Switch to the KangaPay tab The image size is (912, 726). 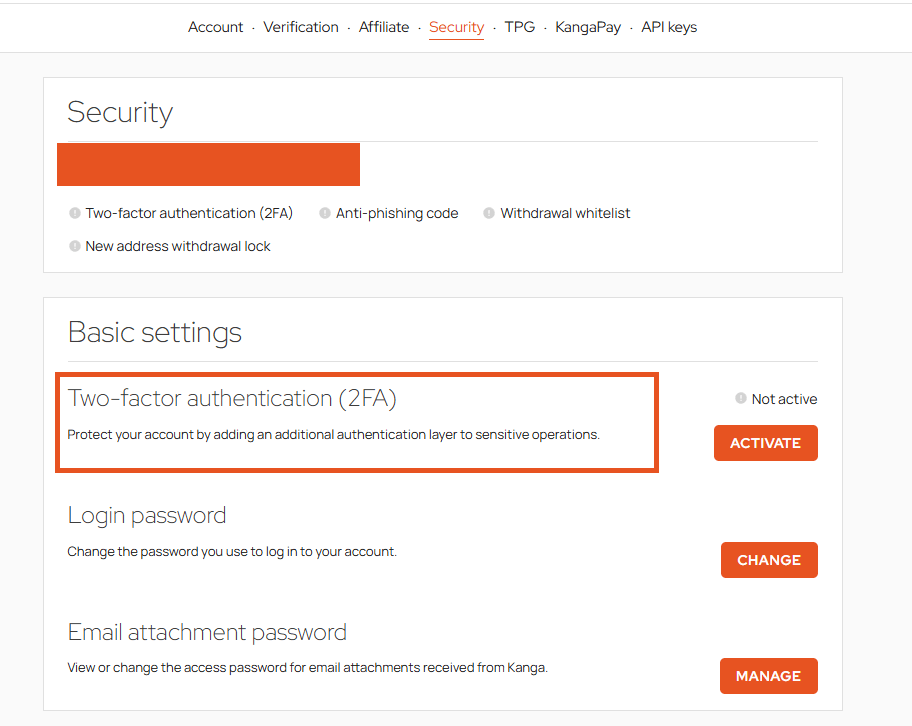click(588, 27)
